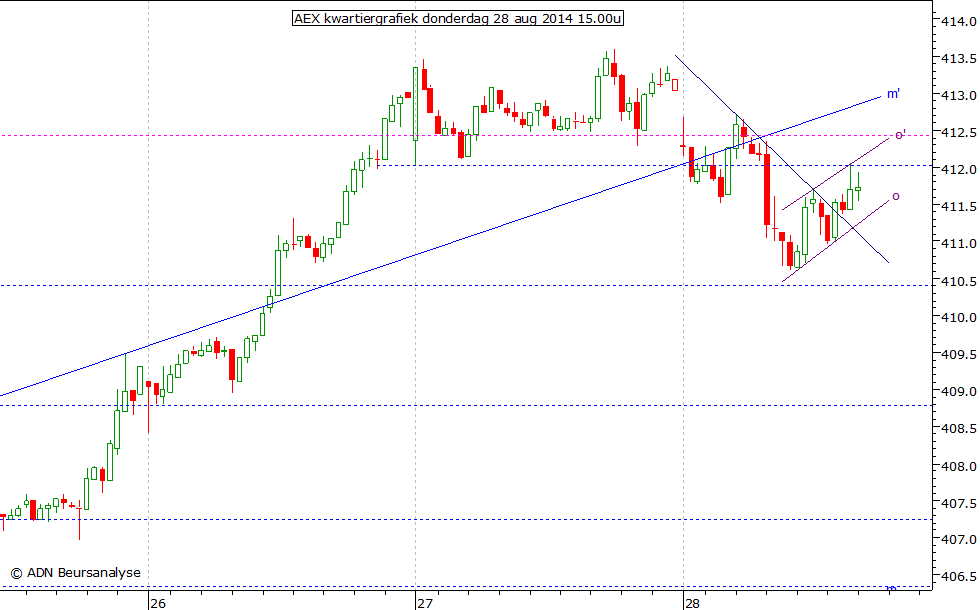Select the 414.0 price axis label

coord(959,21)
